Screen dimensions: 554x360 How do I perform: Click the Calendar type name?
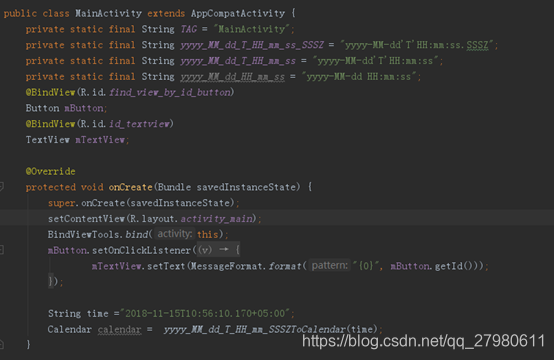click(70, 329)
